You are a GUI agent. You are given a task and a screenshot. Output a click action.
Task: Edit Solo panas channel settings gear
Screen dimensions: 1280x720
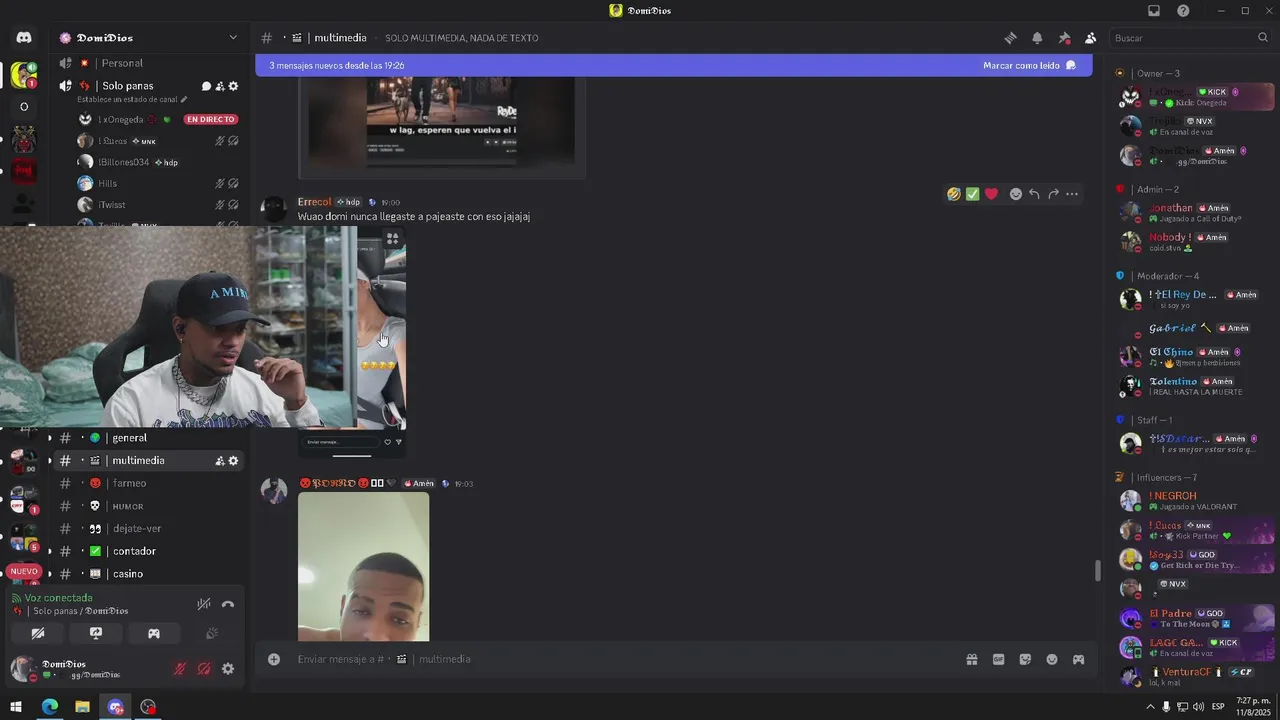click(233, 86)
